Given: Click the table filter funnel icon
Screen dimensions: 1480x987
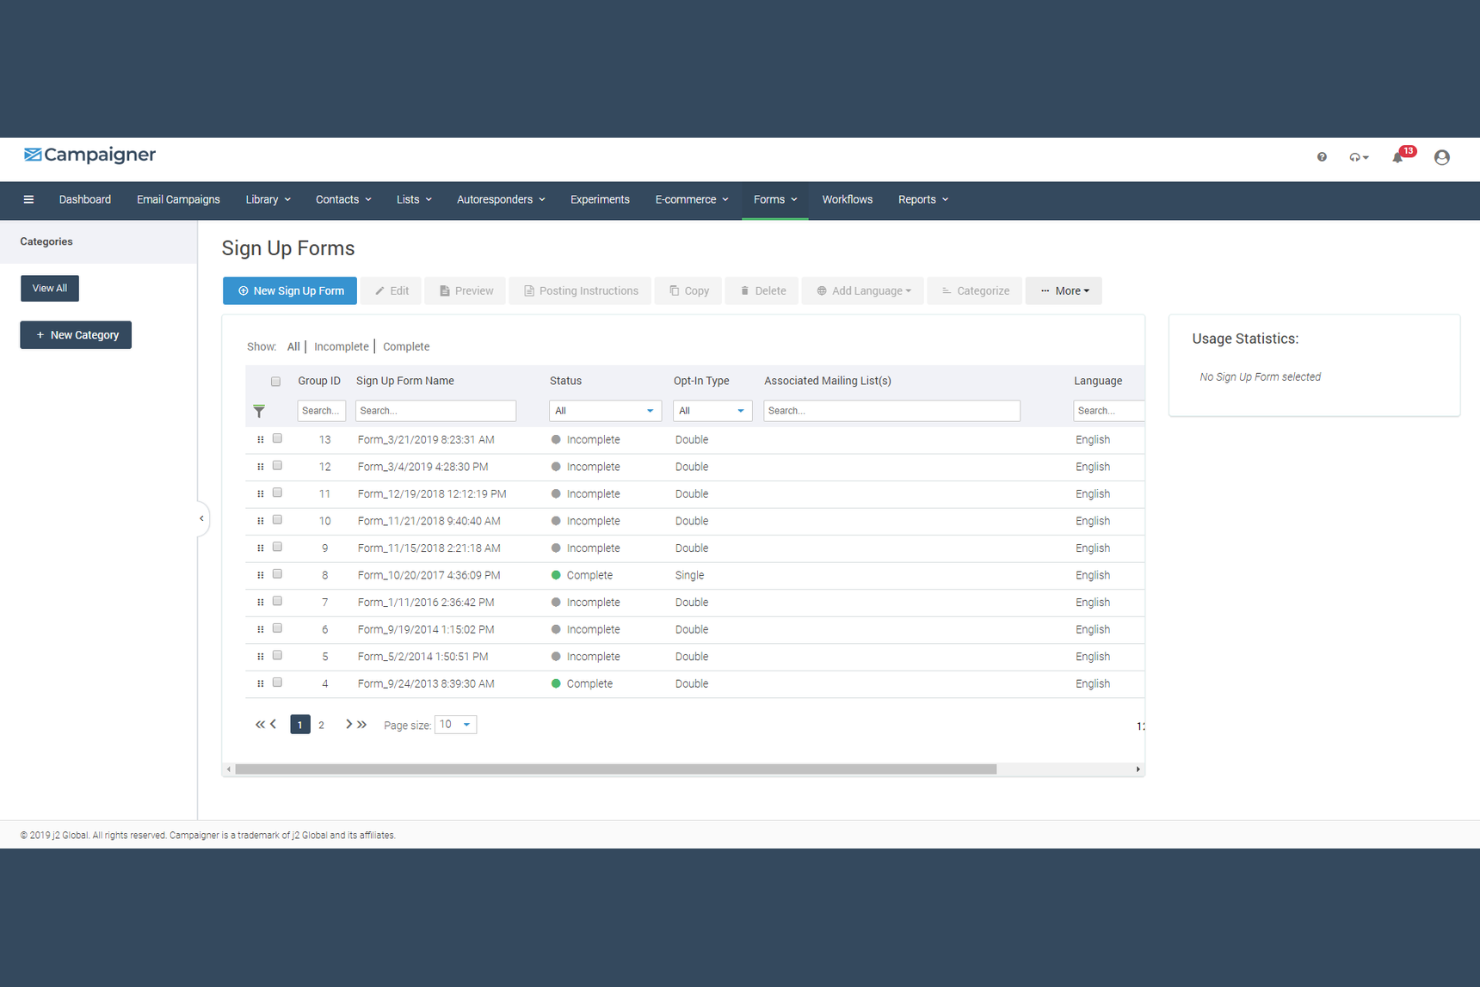Looking at the screenshot, I should 259,411.
